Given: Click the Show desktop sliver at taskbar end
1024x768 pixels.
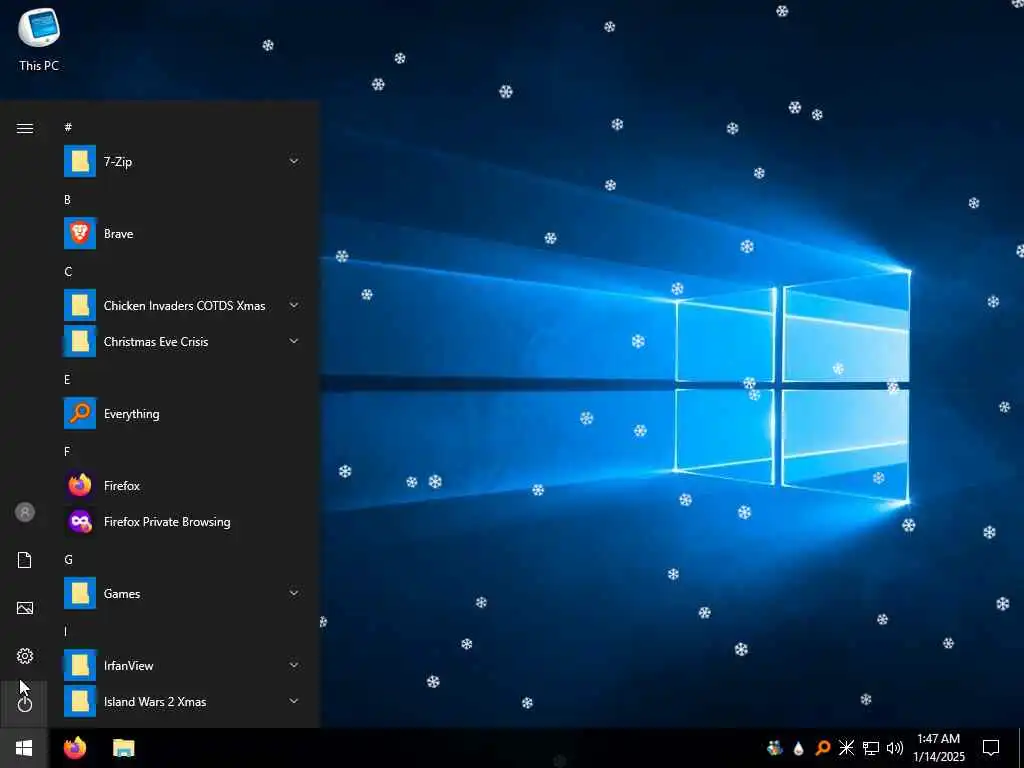Looking at the screenshot, I should pos(1021,748).
